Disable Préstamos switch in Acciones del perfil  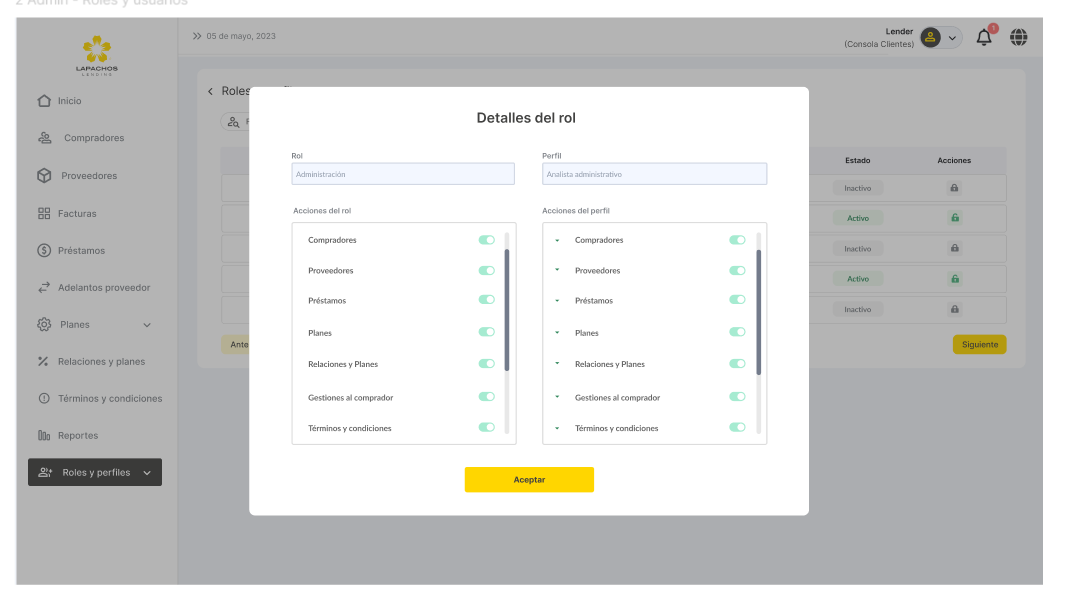tap(737, 300)
